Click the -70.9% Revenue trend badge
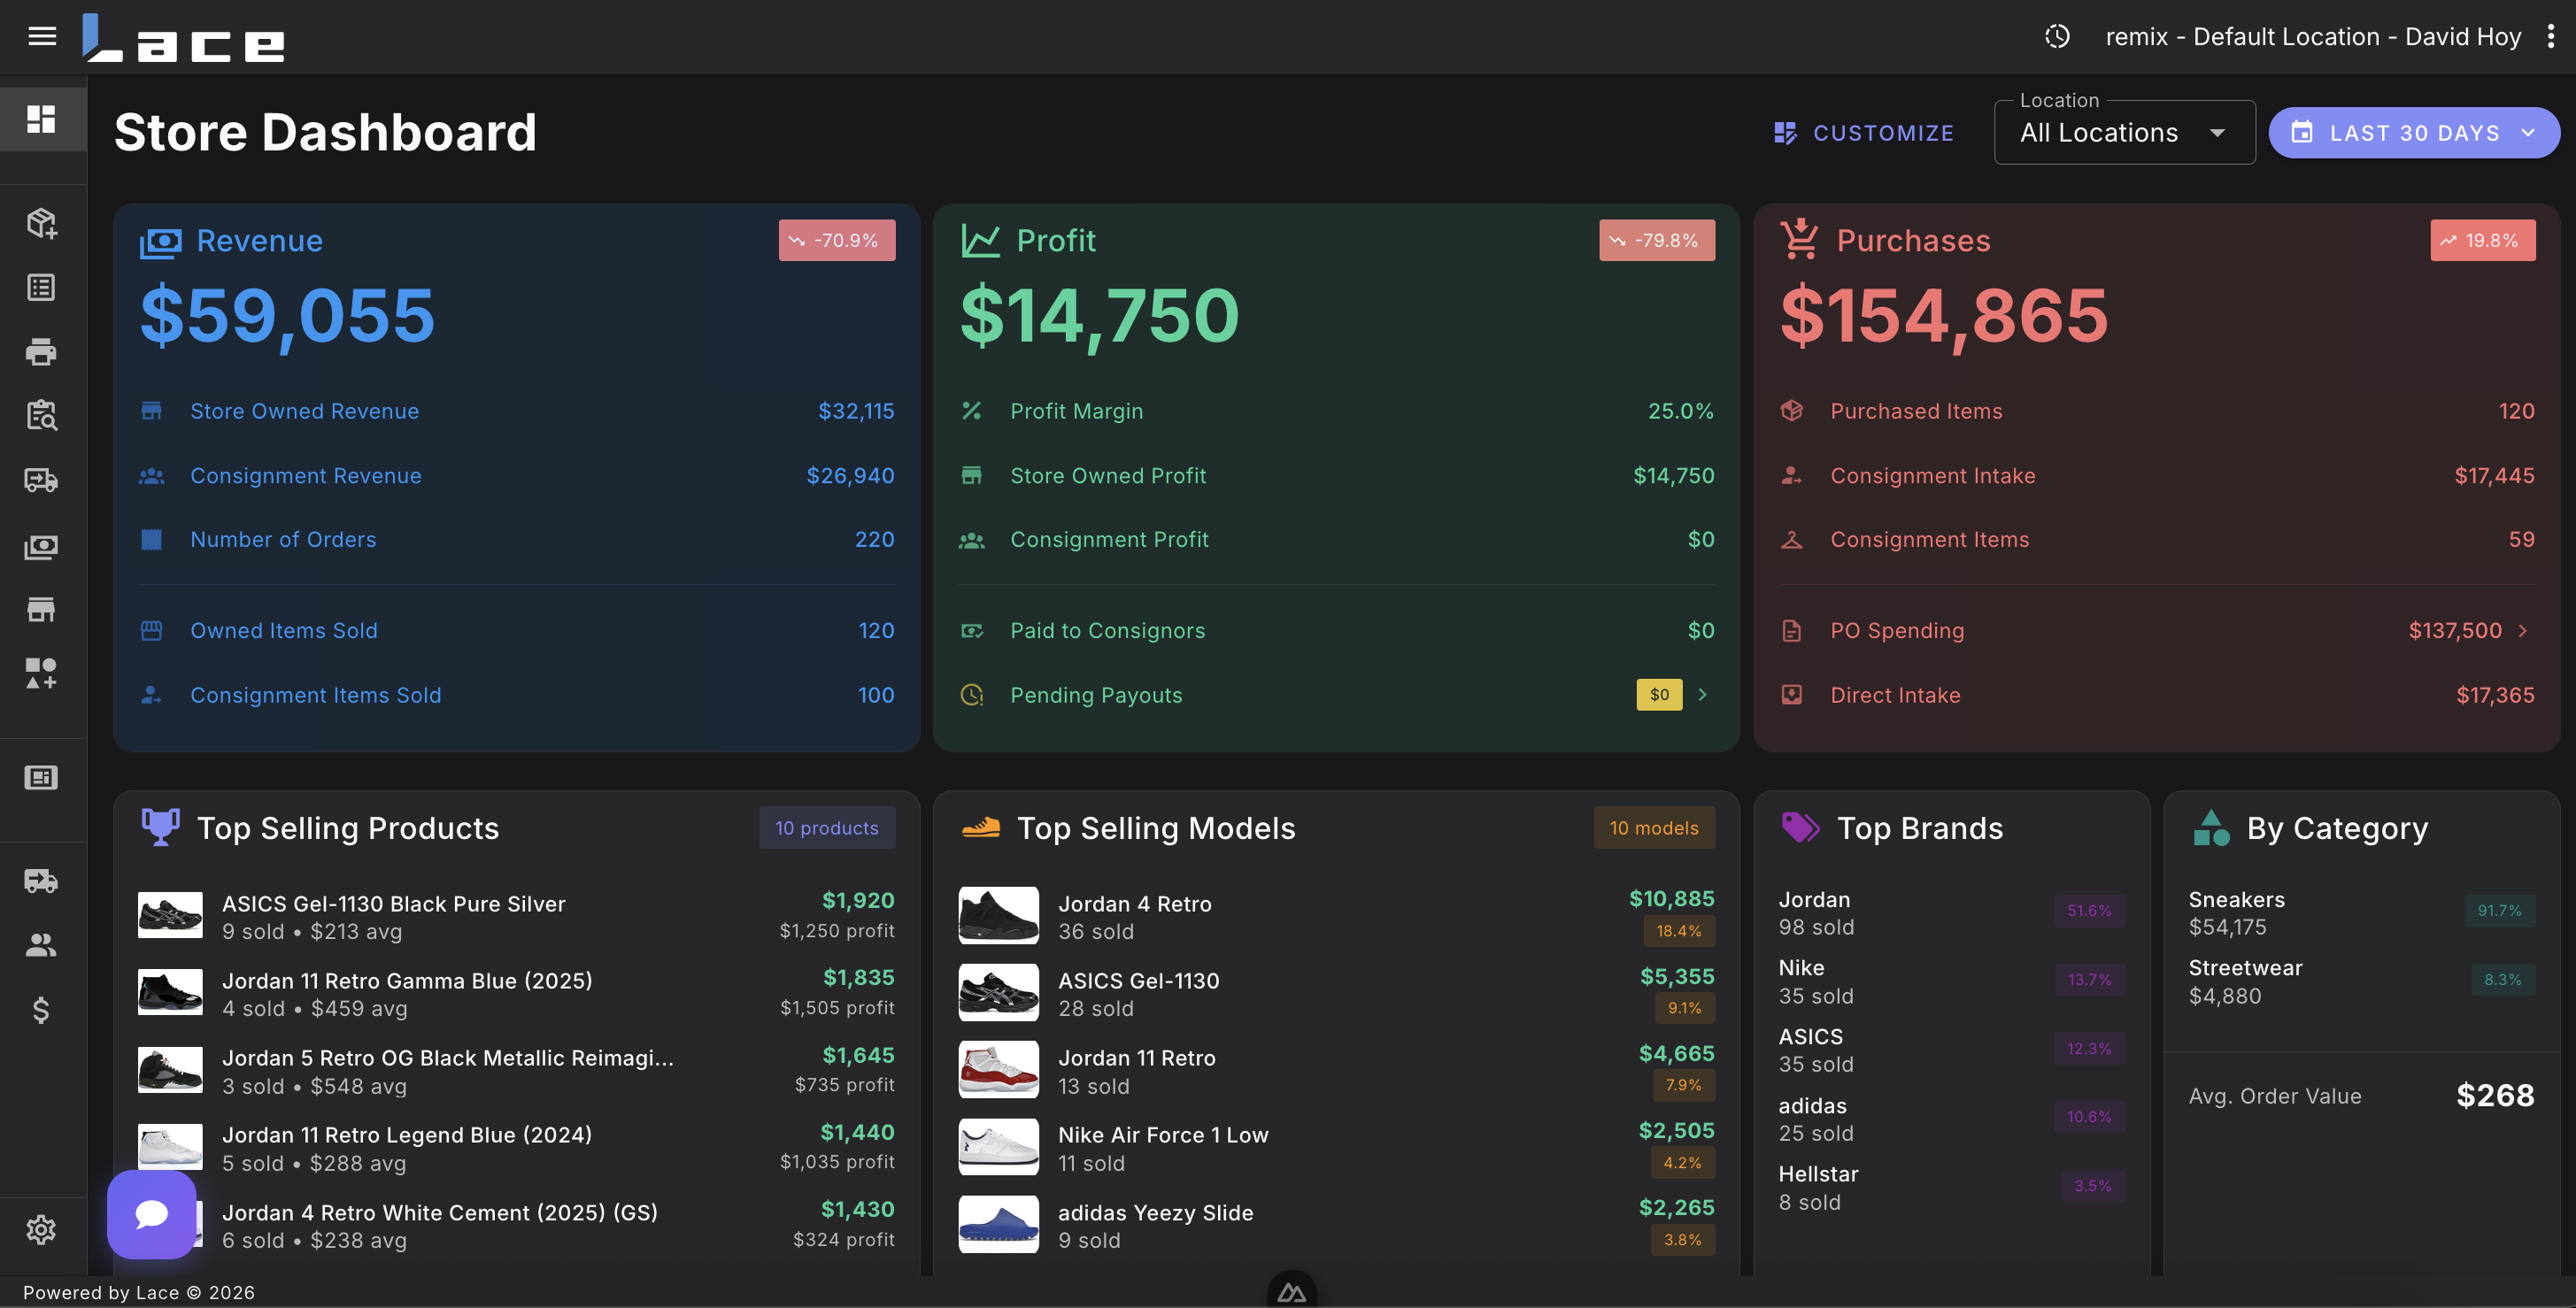Screen dimensions: 2576x1308 click(x=837, y=240)
